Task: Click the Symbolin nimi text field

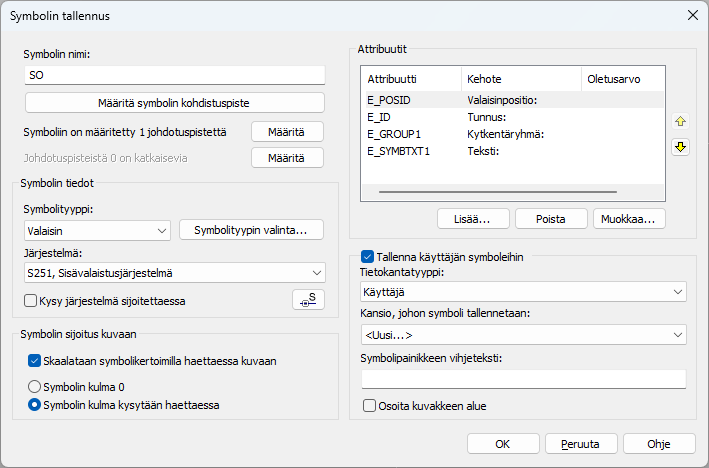Action: (x=174, y=75)
